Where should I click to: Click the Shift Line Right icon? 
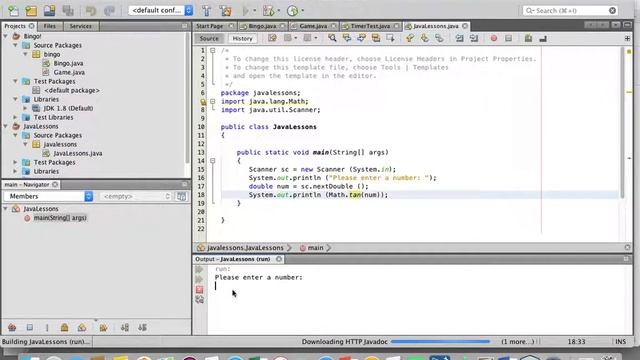(474, 38)
